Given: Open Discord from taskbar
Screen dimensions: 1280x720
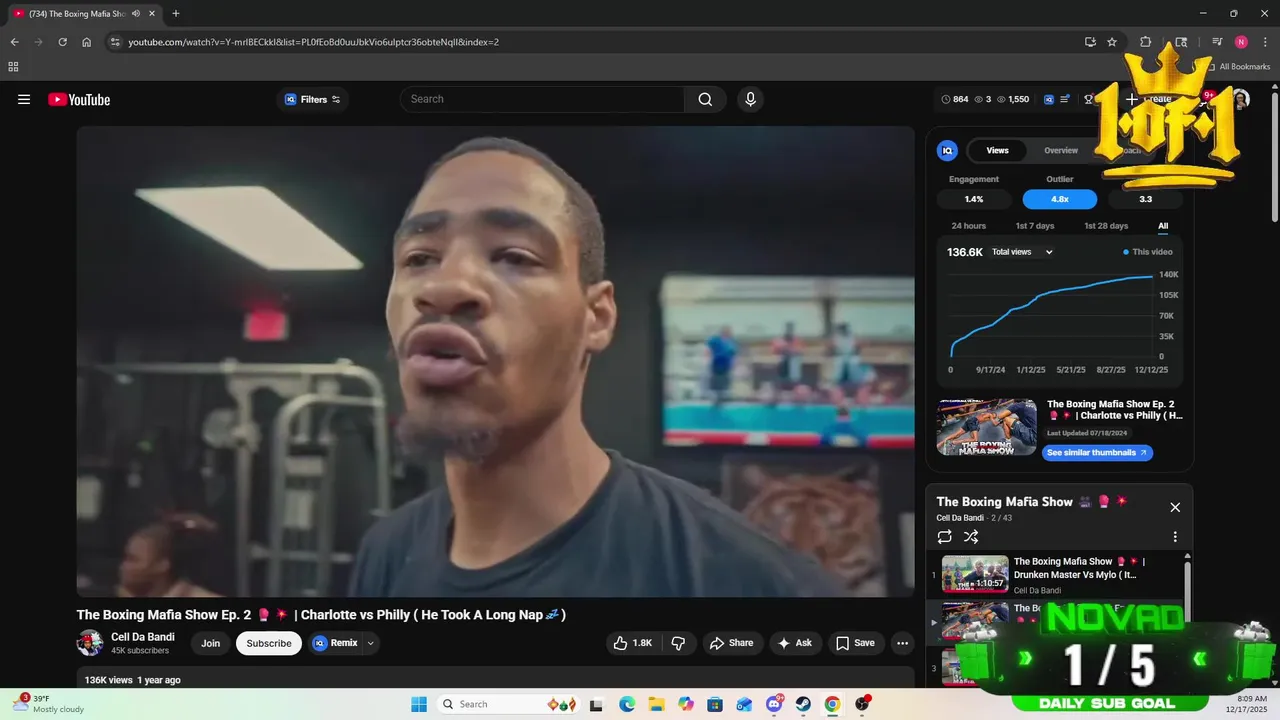Looking at the screenshot, I should click(774, 704).
